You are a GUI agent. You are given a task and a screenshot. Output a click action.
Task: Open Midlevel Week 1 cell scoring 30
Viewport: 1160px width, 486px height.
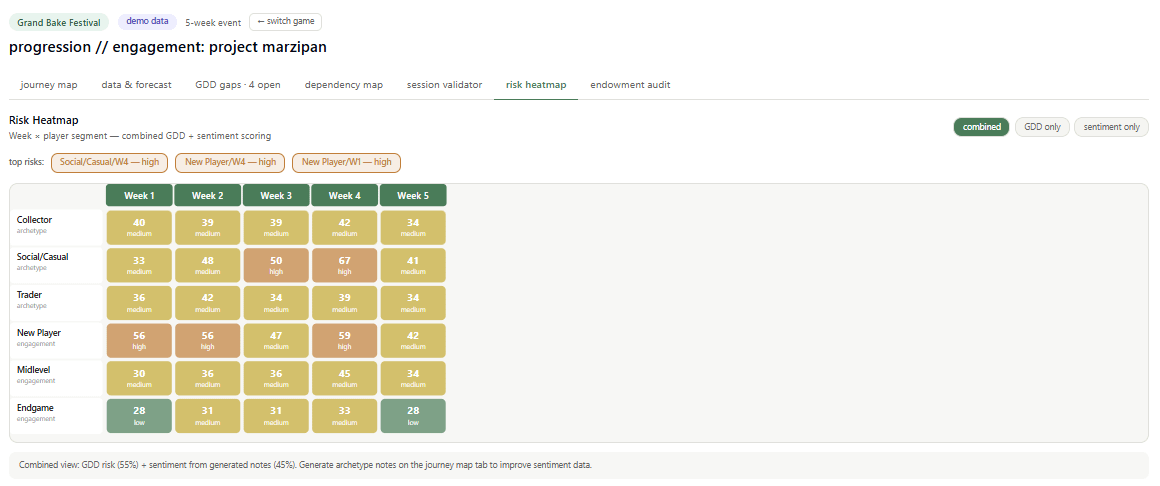[139, 378]
